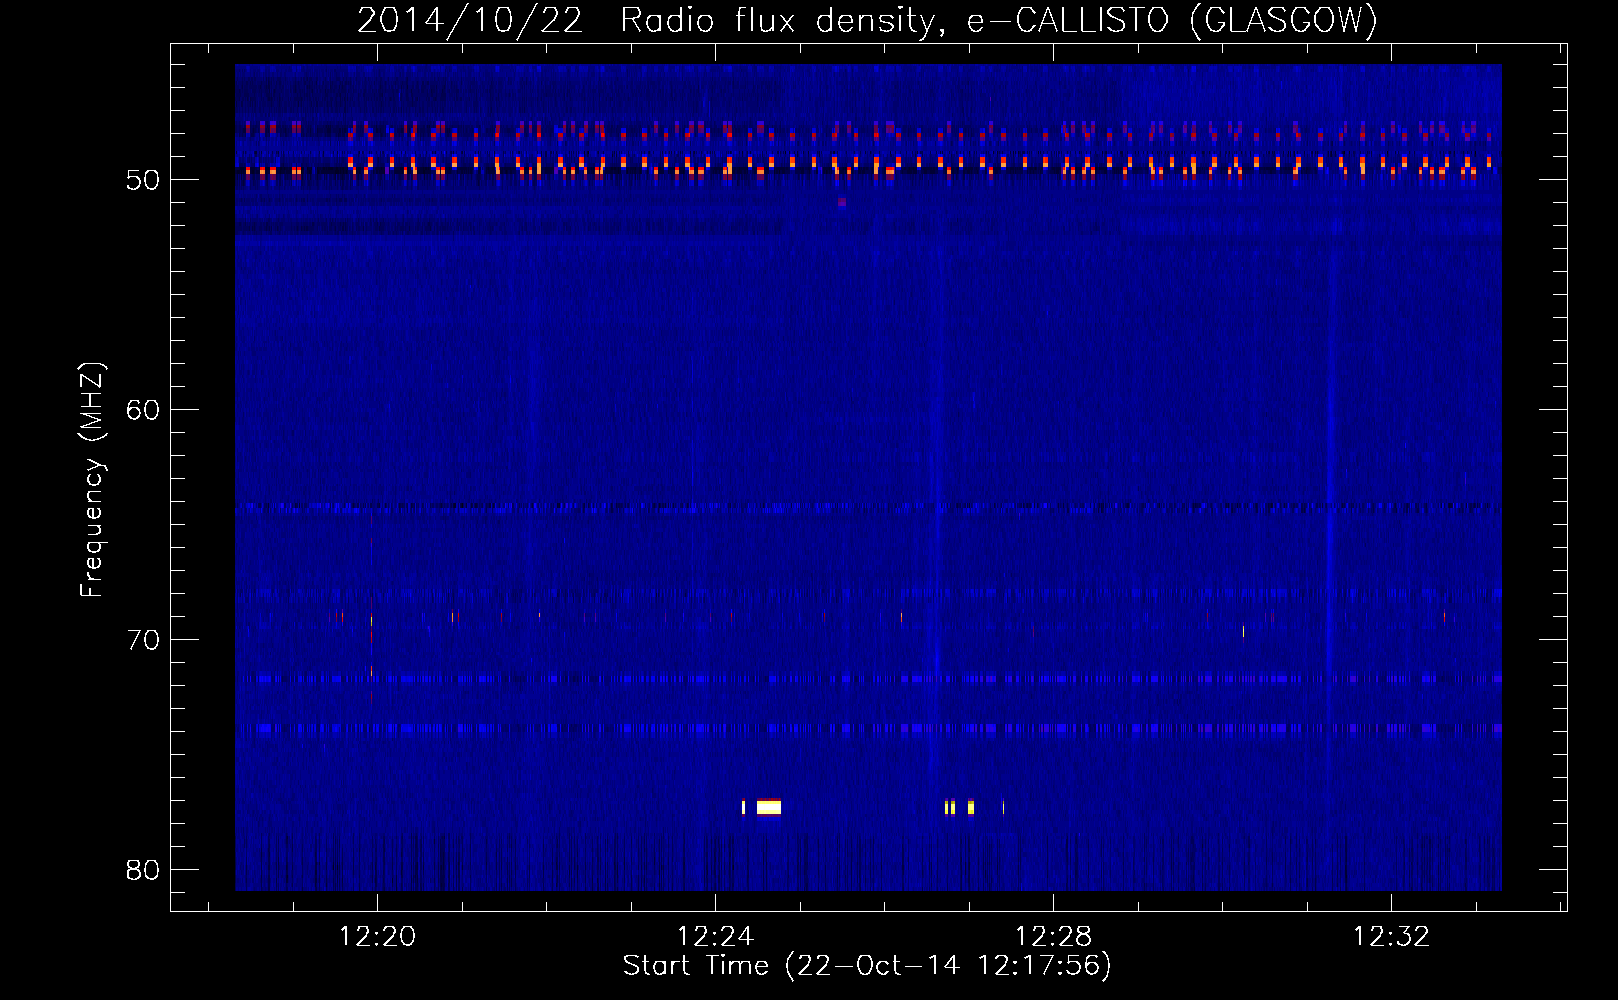Click the plot title "2014/10/22 Radio flux density, e-CALLISTO (GLASGOW)"
The height and width of the screenshot is (1000, 1618).
(x=867, y=20)
